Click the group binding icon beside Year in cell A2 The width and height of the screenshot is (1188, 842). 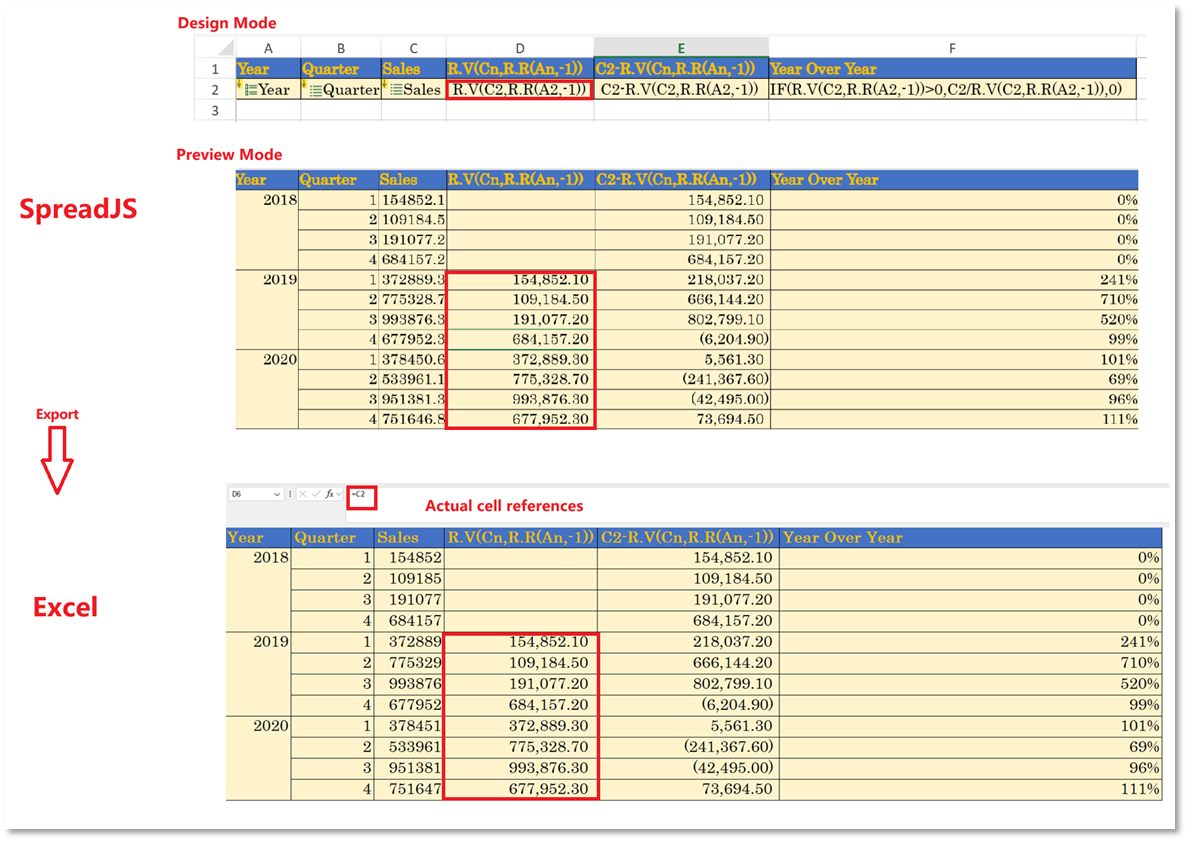point(250,90)
